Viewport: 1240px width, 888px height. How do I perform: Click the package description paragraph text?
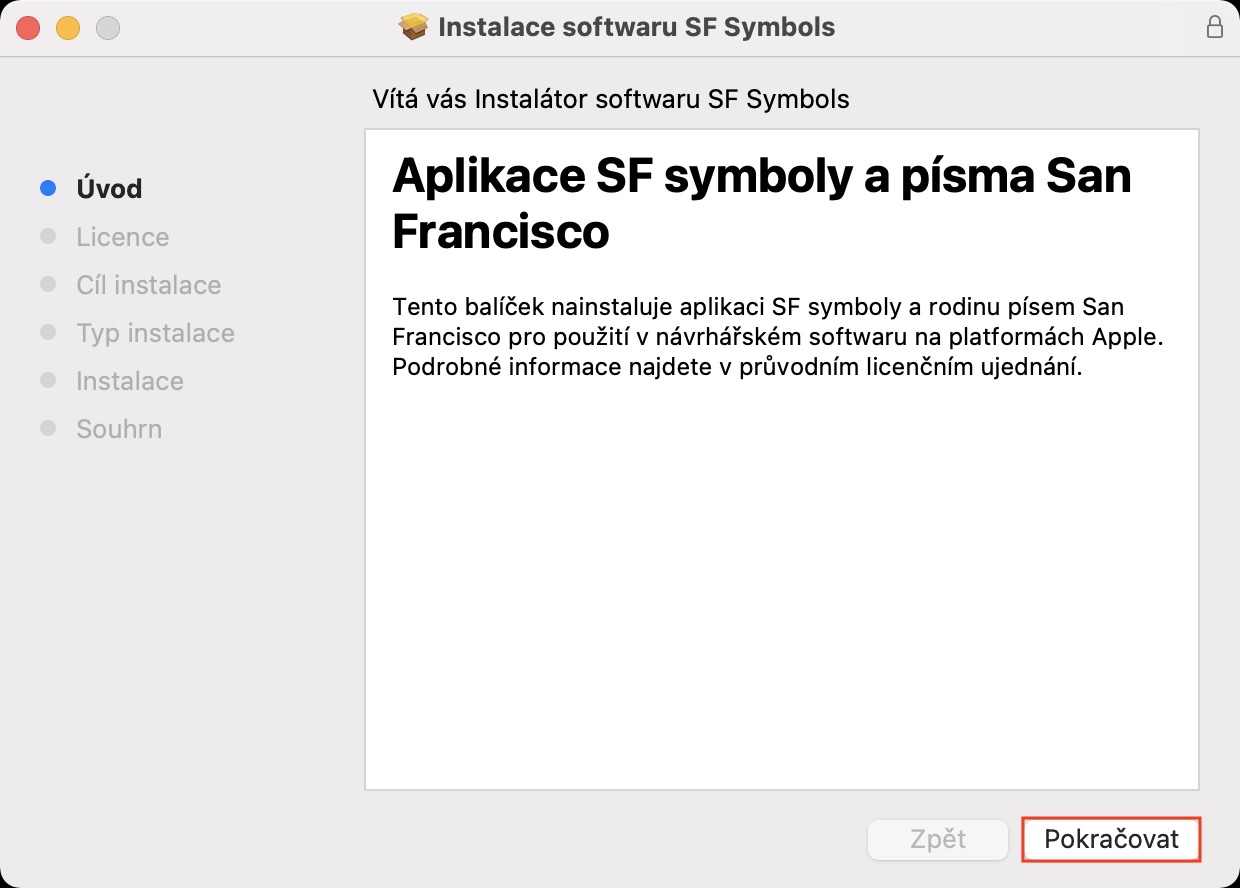click(778, 336)
